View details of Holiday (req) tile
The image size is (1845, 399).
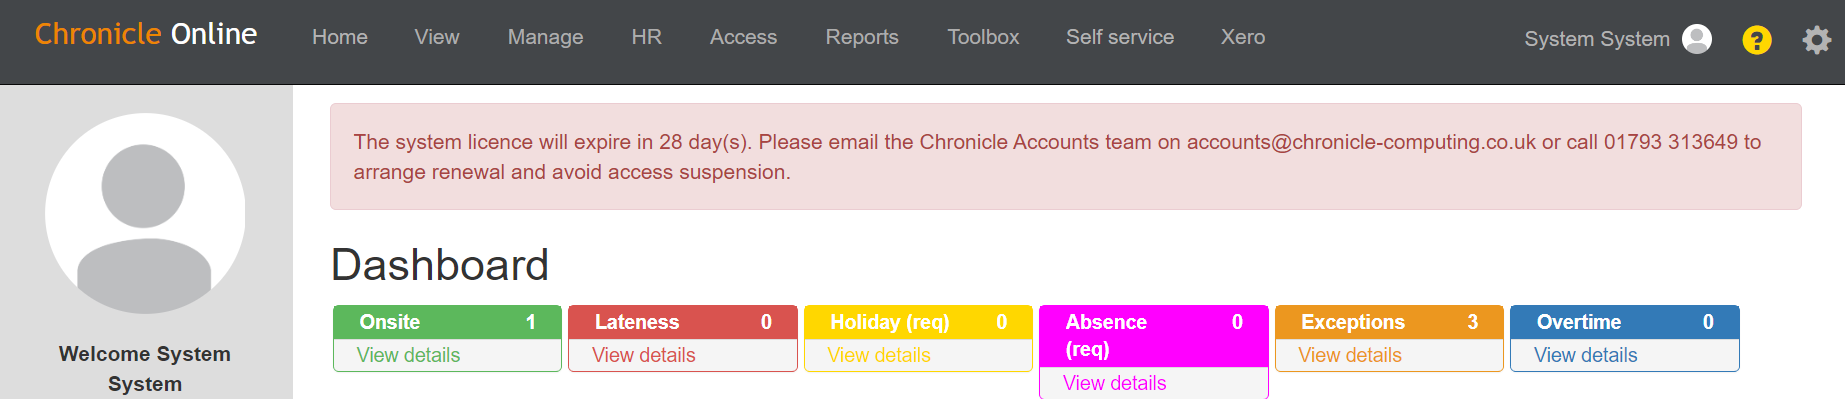pos(879,355)
